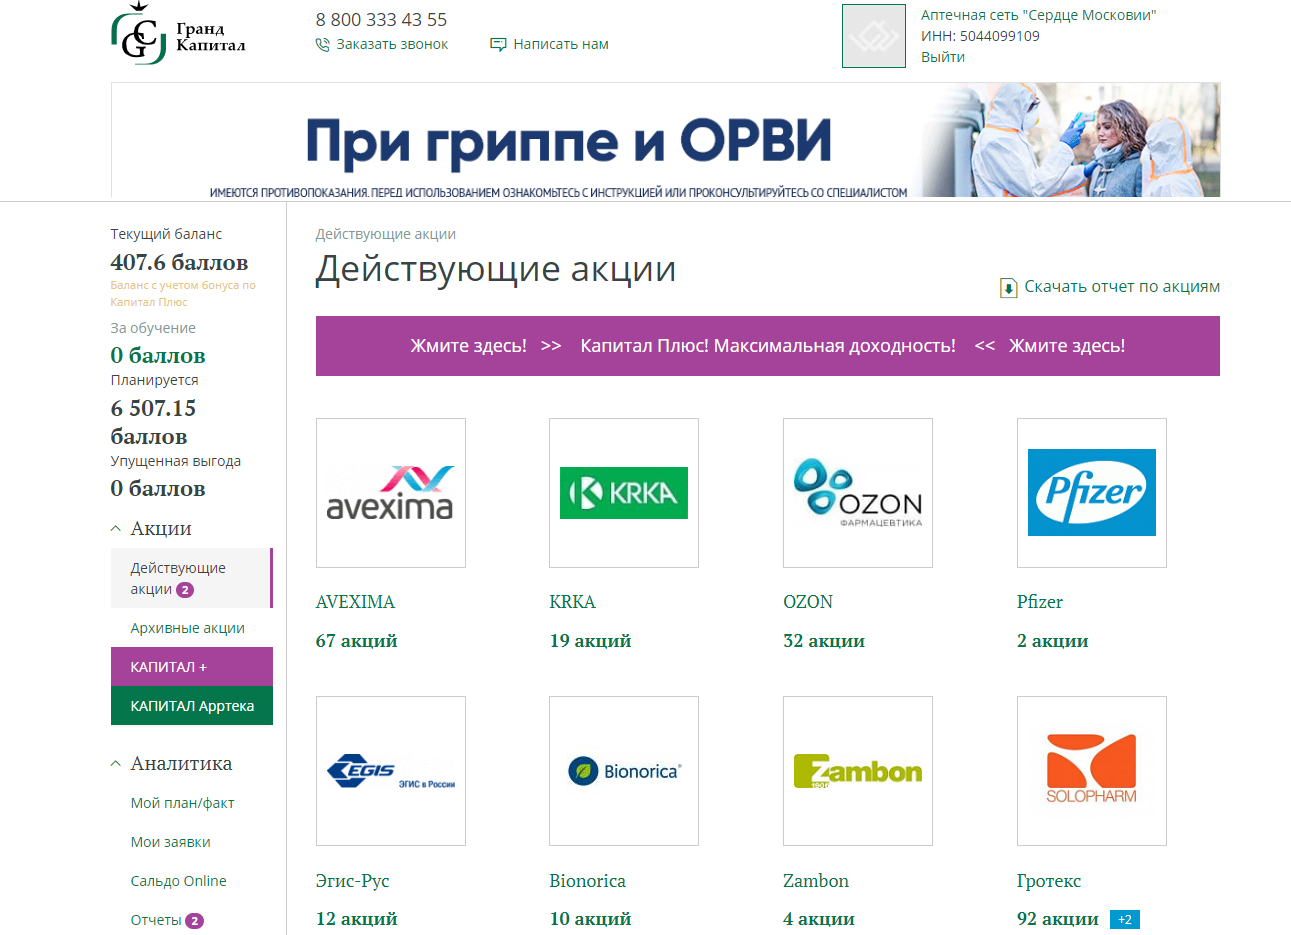
Task: Click the При гриппе и ОРВИ banner
Action: pos(666,141)
